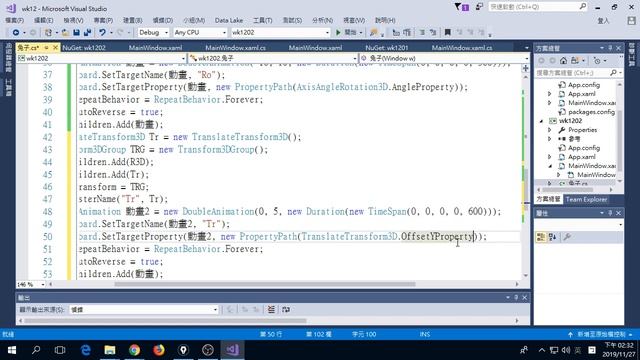Select the 兔子.cs file in Solution Explorer

pos(577,183)
